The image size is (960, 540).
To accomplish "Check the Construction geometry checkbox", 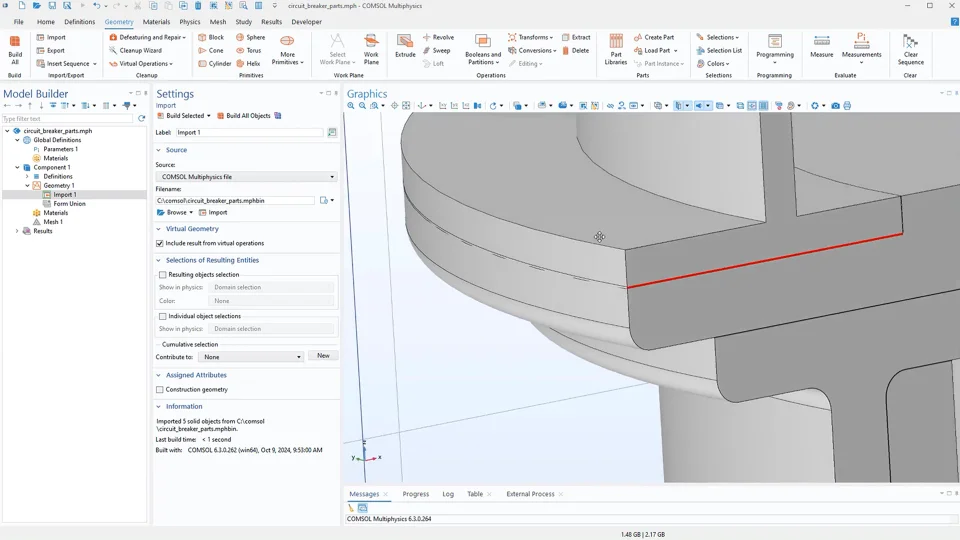I will pyautogui.click(x=160, y=389).
